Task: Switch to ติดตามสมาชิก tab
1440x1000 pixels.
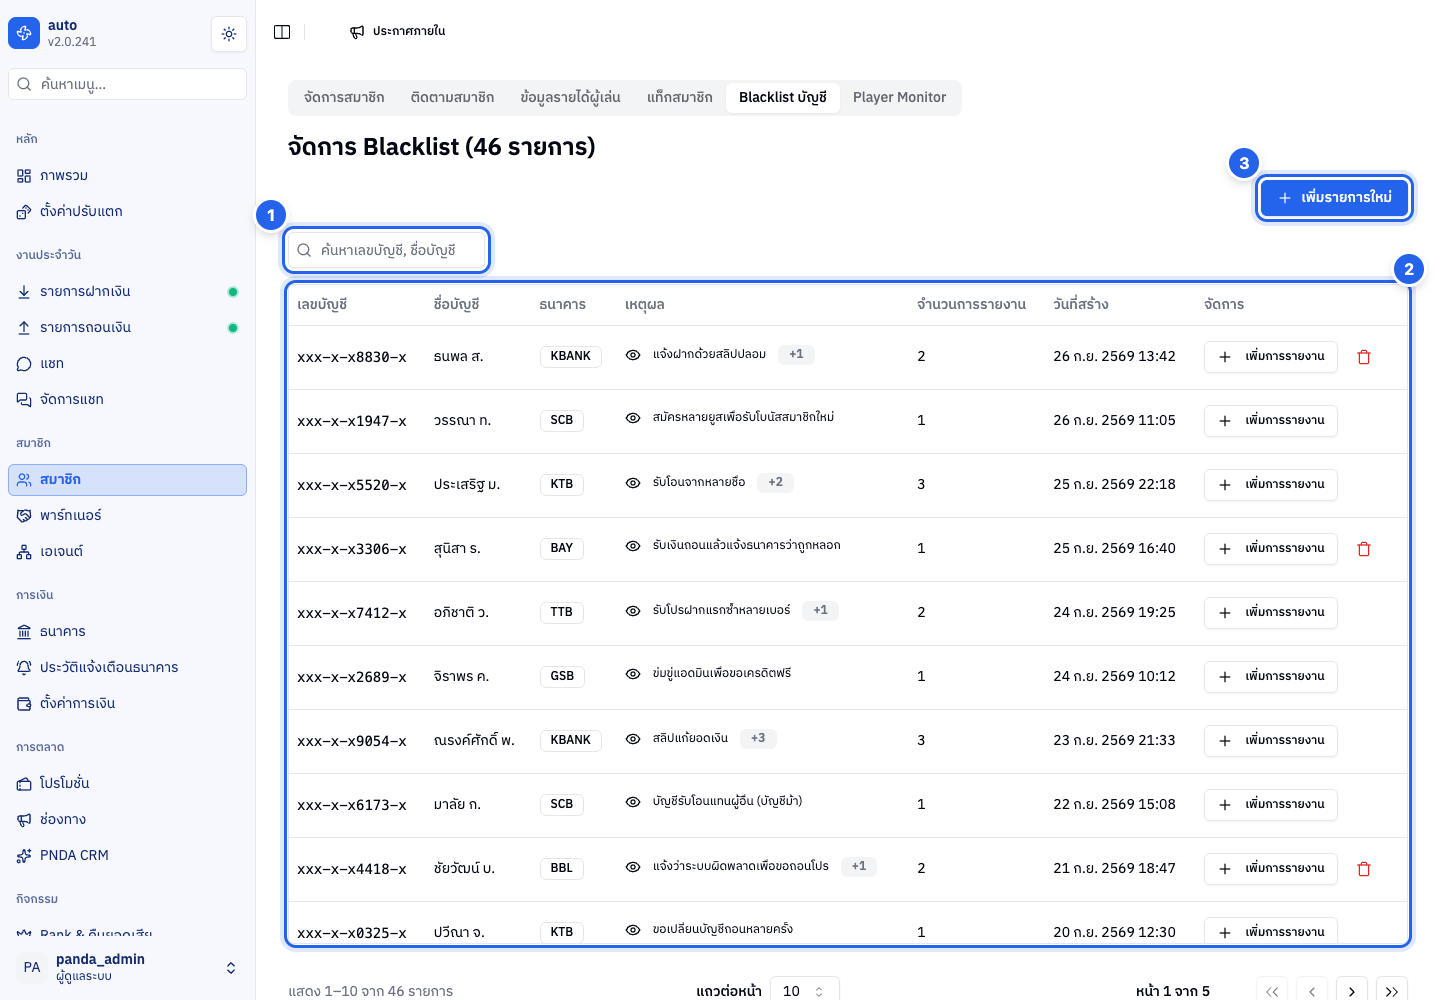Action: 452,98
